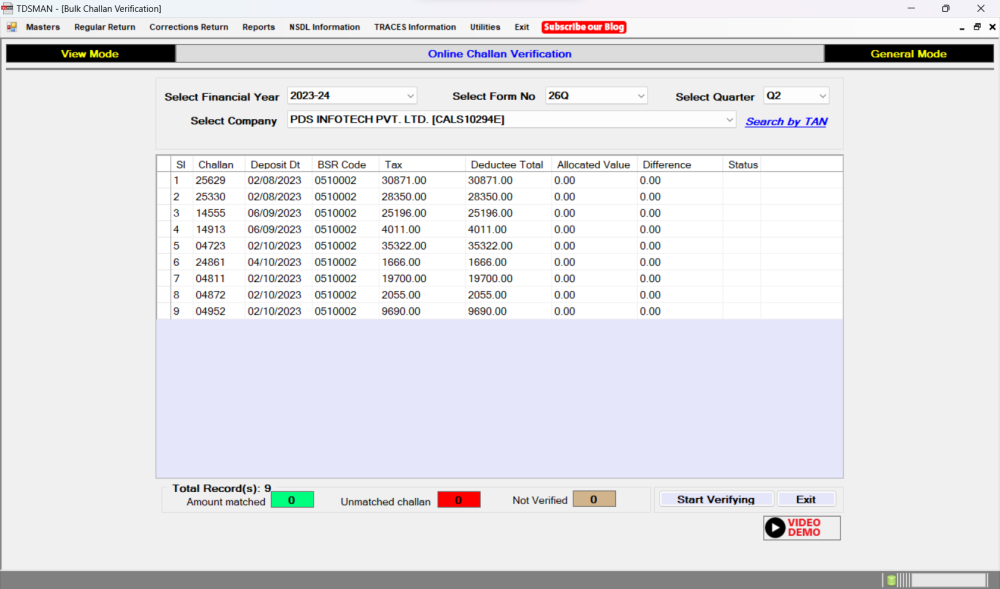Click the green Amount matched count box
This screenshot has width=1000, height=589.
[x=291, y=500]
